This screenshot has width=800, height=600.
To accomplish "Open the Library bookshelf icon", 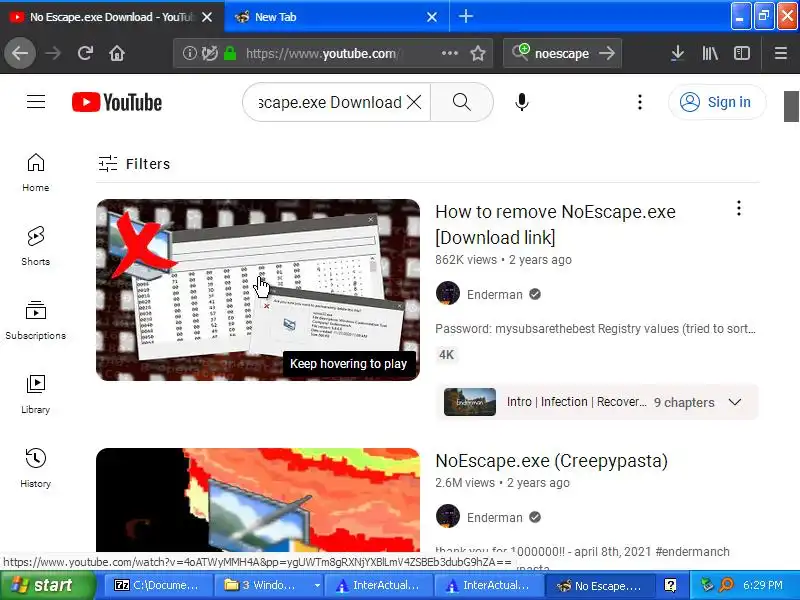I will point(710,53).
